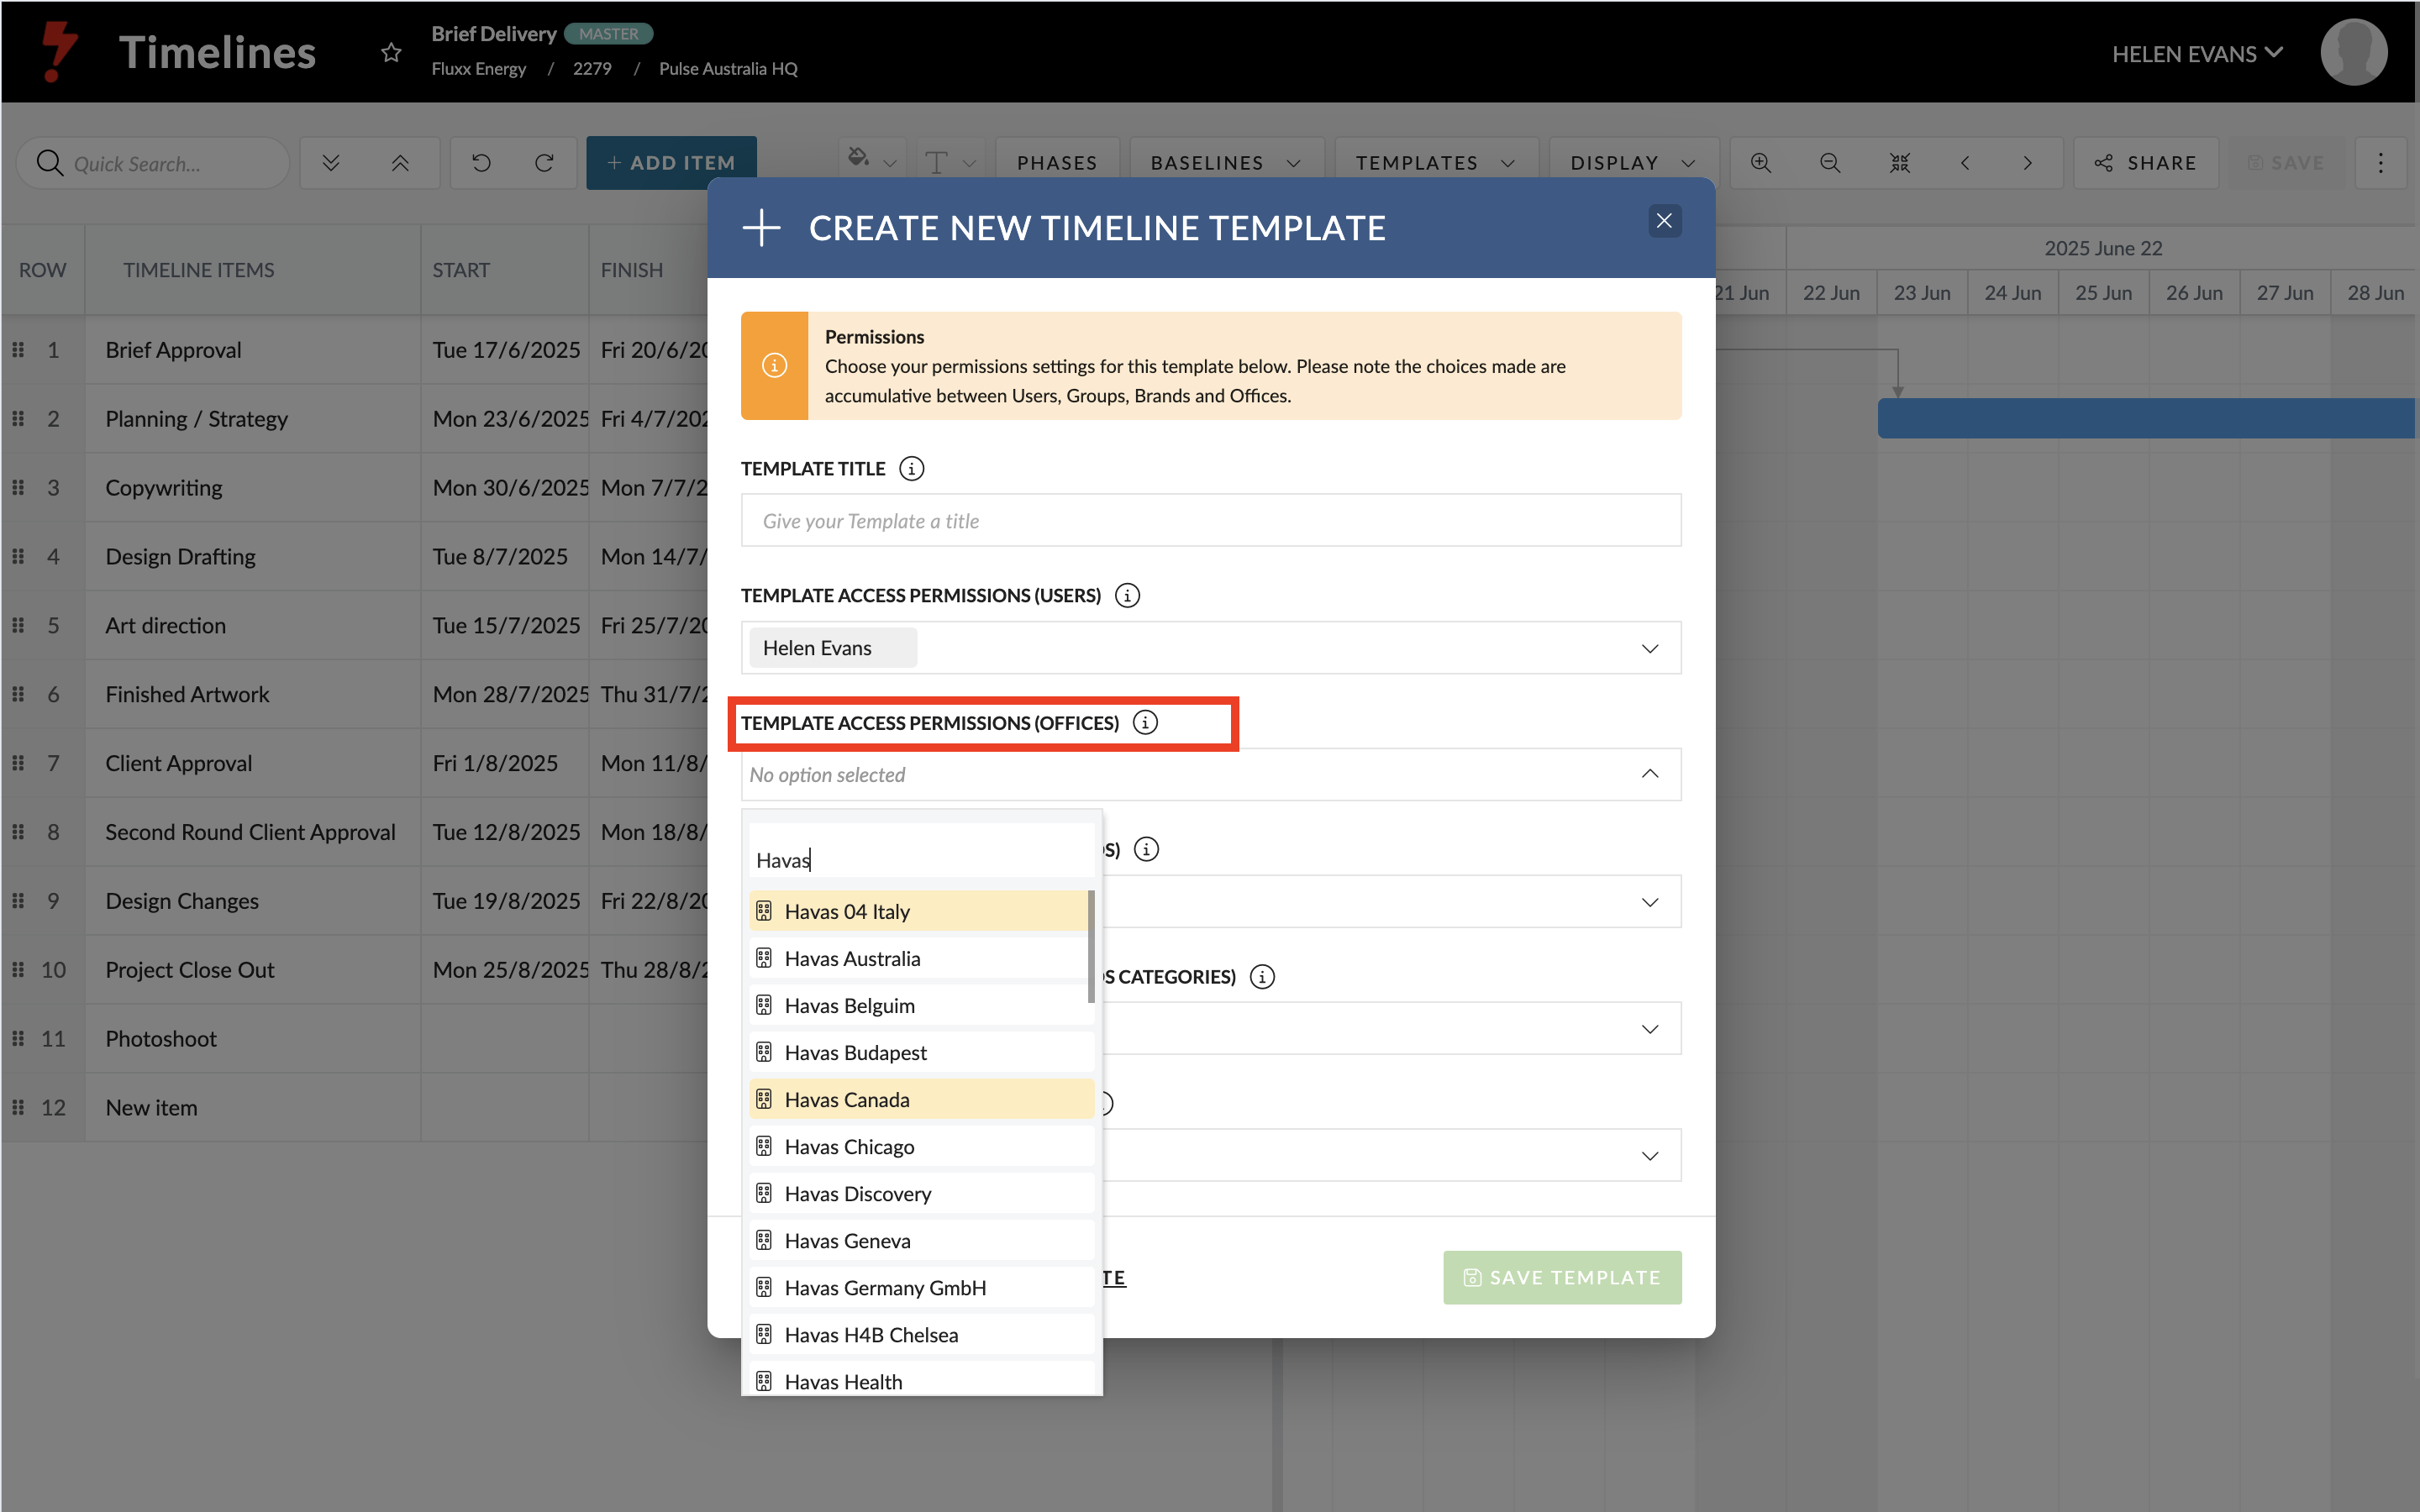
Task: Go to previous timeline period arrow
Action: 1965,162
